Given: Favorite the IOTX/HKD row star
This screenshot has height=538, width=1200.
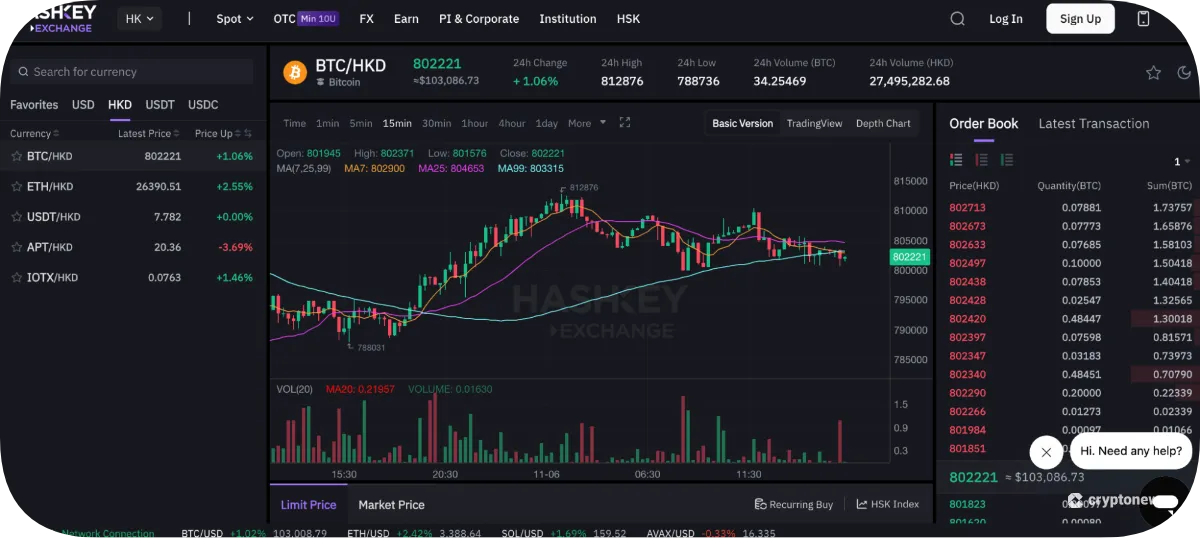Looking at the screenshot, I should pos(16,277).
